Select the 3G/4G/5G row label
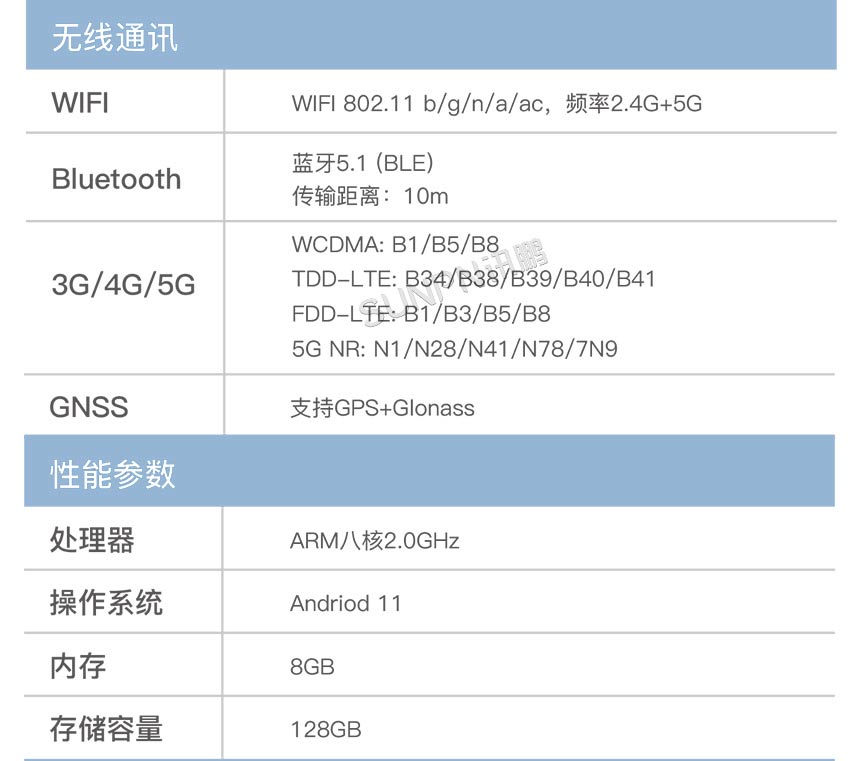Image resolution: width=860 pixels, height=761 pixels. [x=123, y=286]
